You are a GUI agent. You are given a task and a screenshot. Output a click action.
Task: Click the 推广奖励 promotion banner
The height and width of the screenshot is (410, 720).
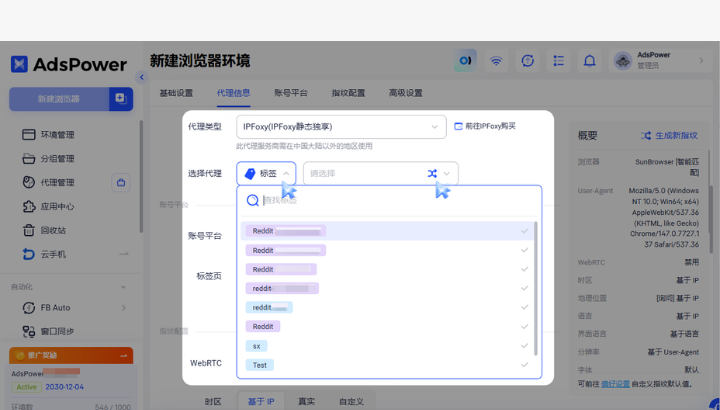pos(71,355)
